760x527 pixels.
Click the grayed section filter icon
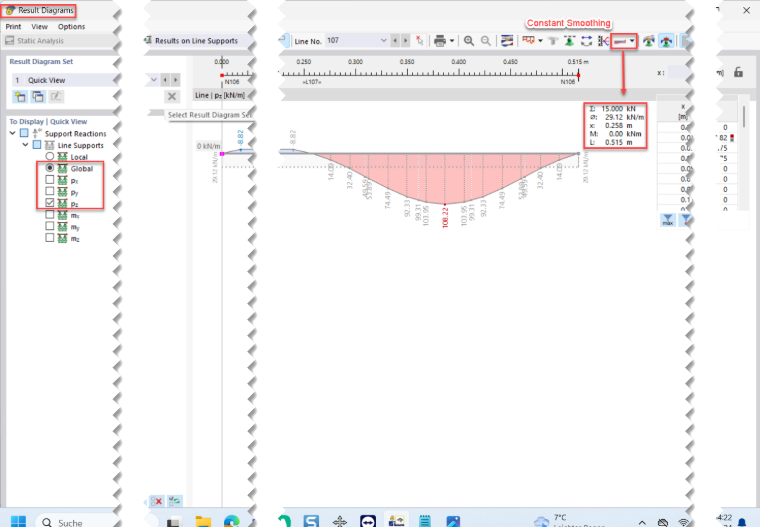point(553,41)
